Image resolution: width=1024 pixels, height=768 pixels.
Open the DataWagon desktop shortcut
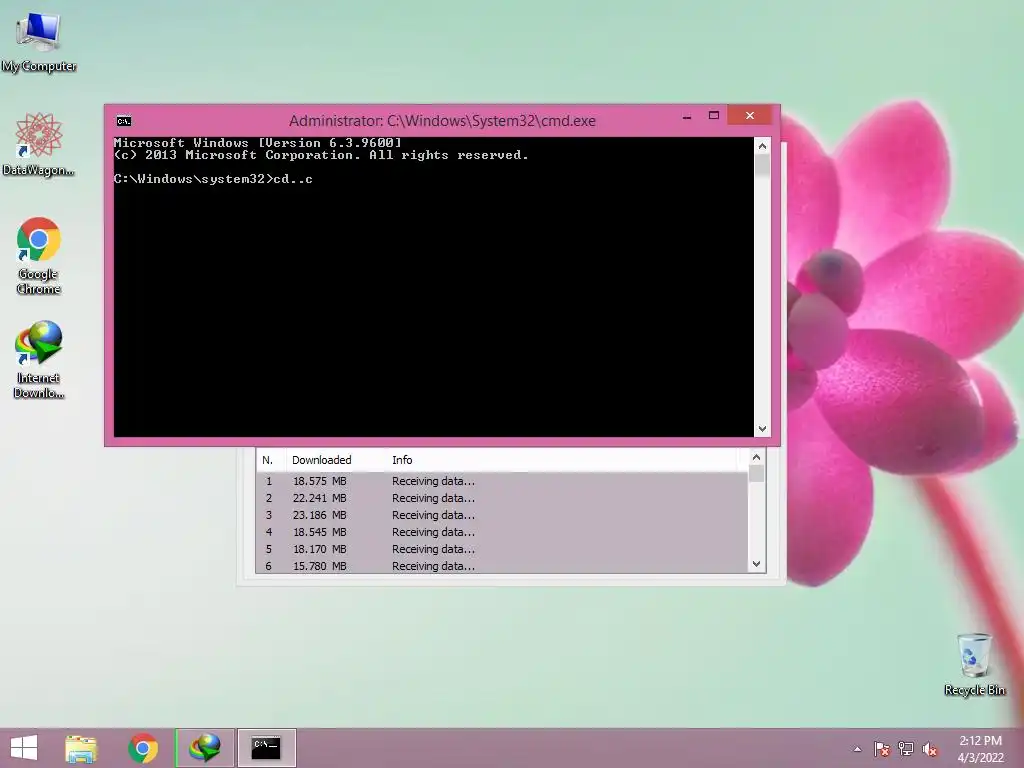tap(39, 145)
